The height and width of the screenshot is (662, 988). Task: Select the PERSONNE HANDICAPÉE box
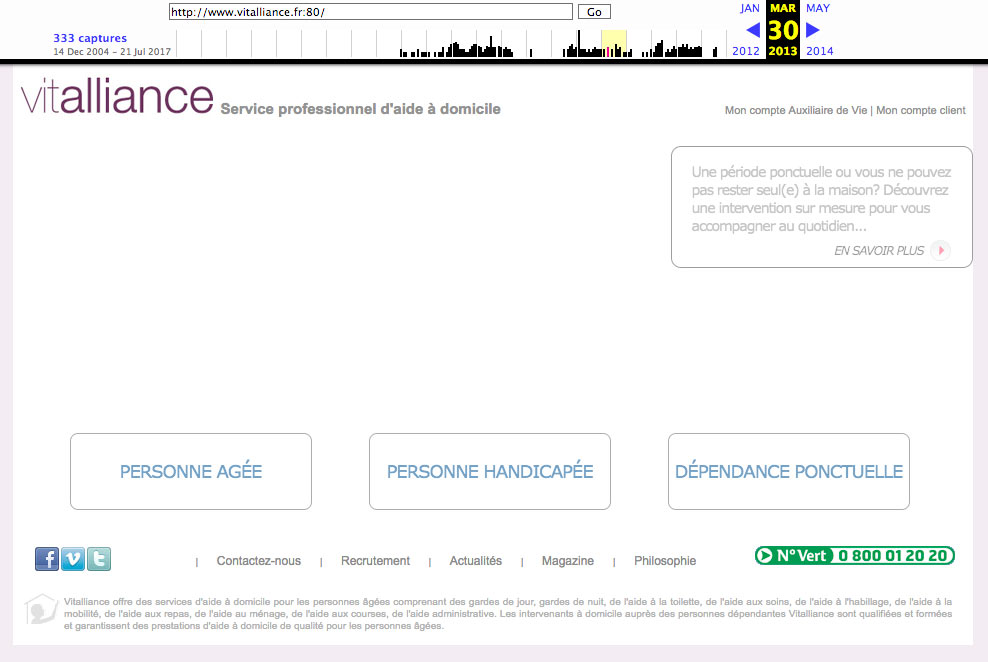coord(490,471)
